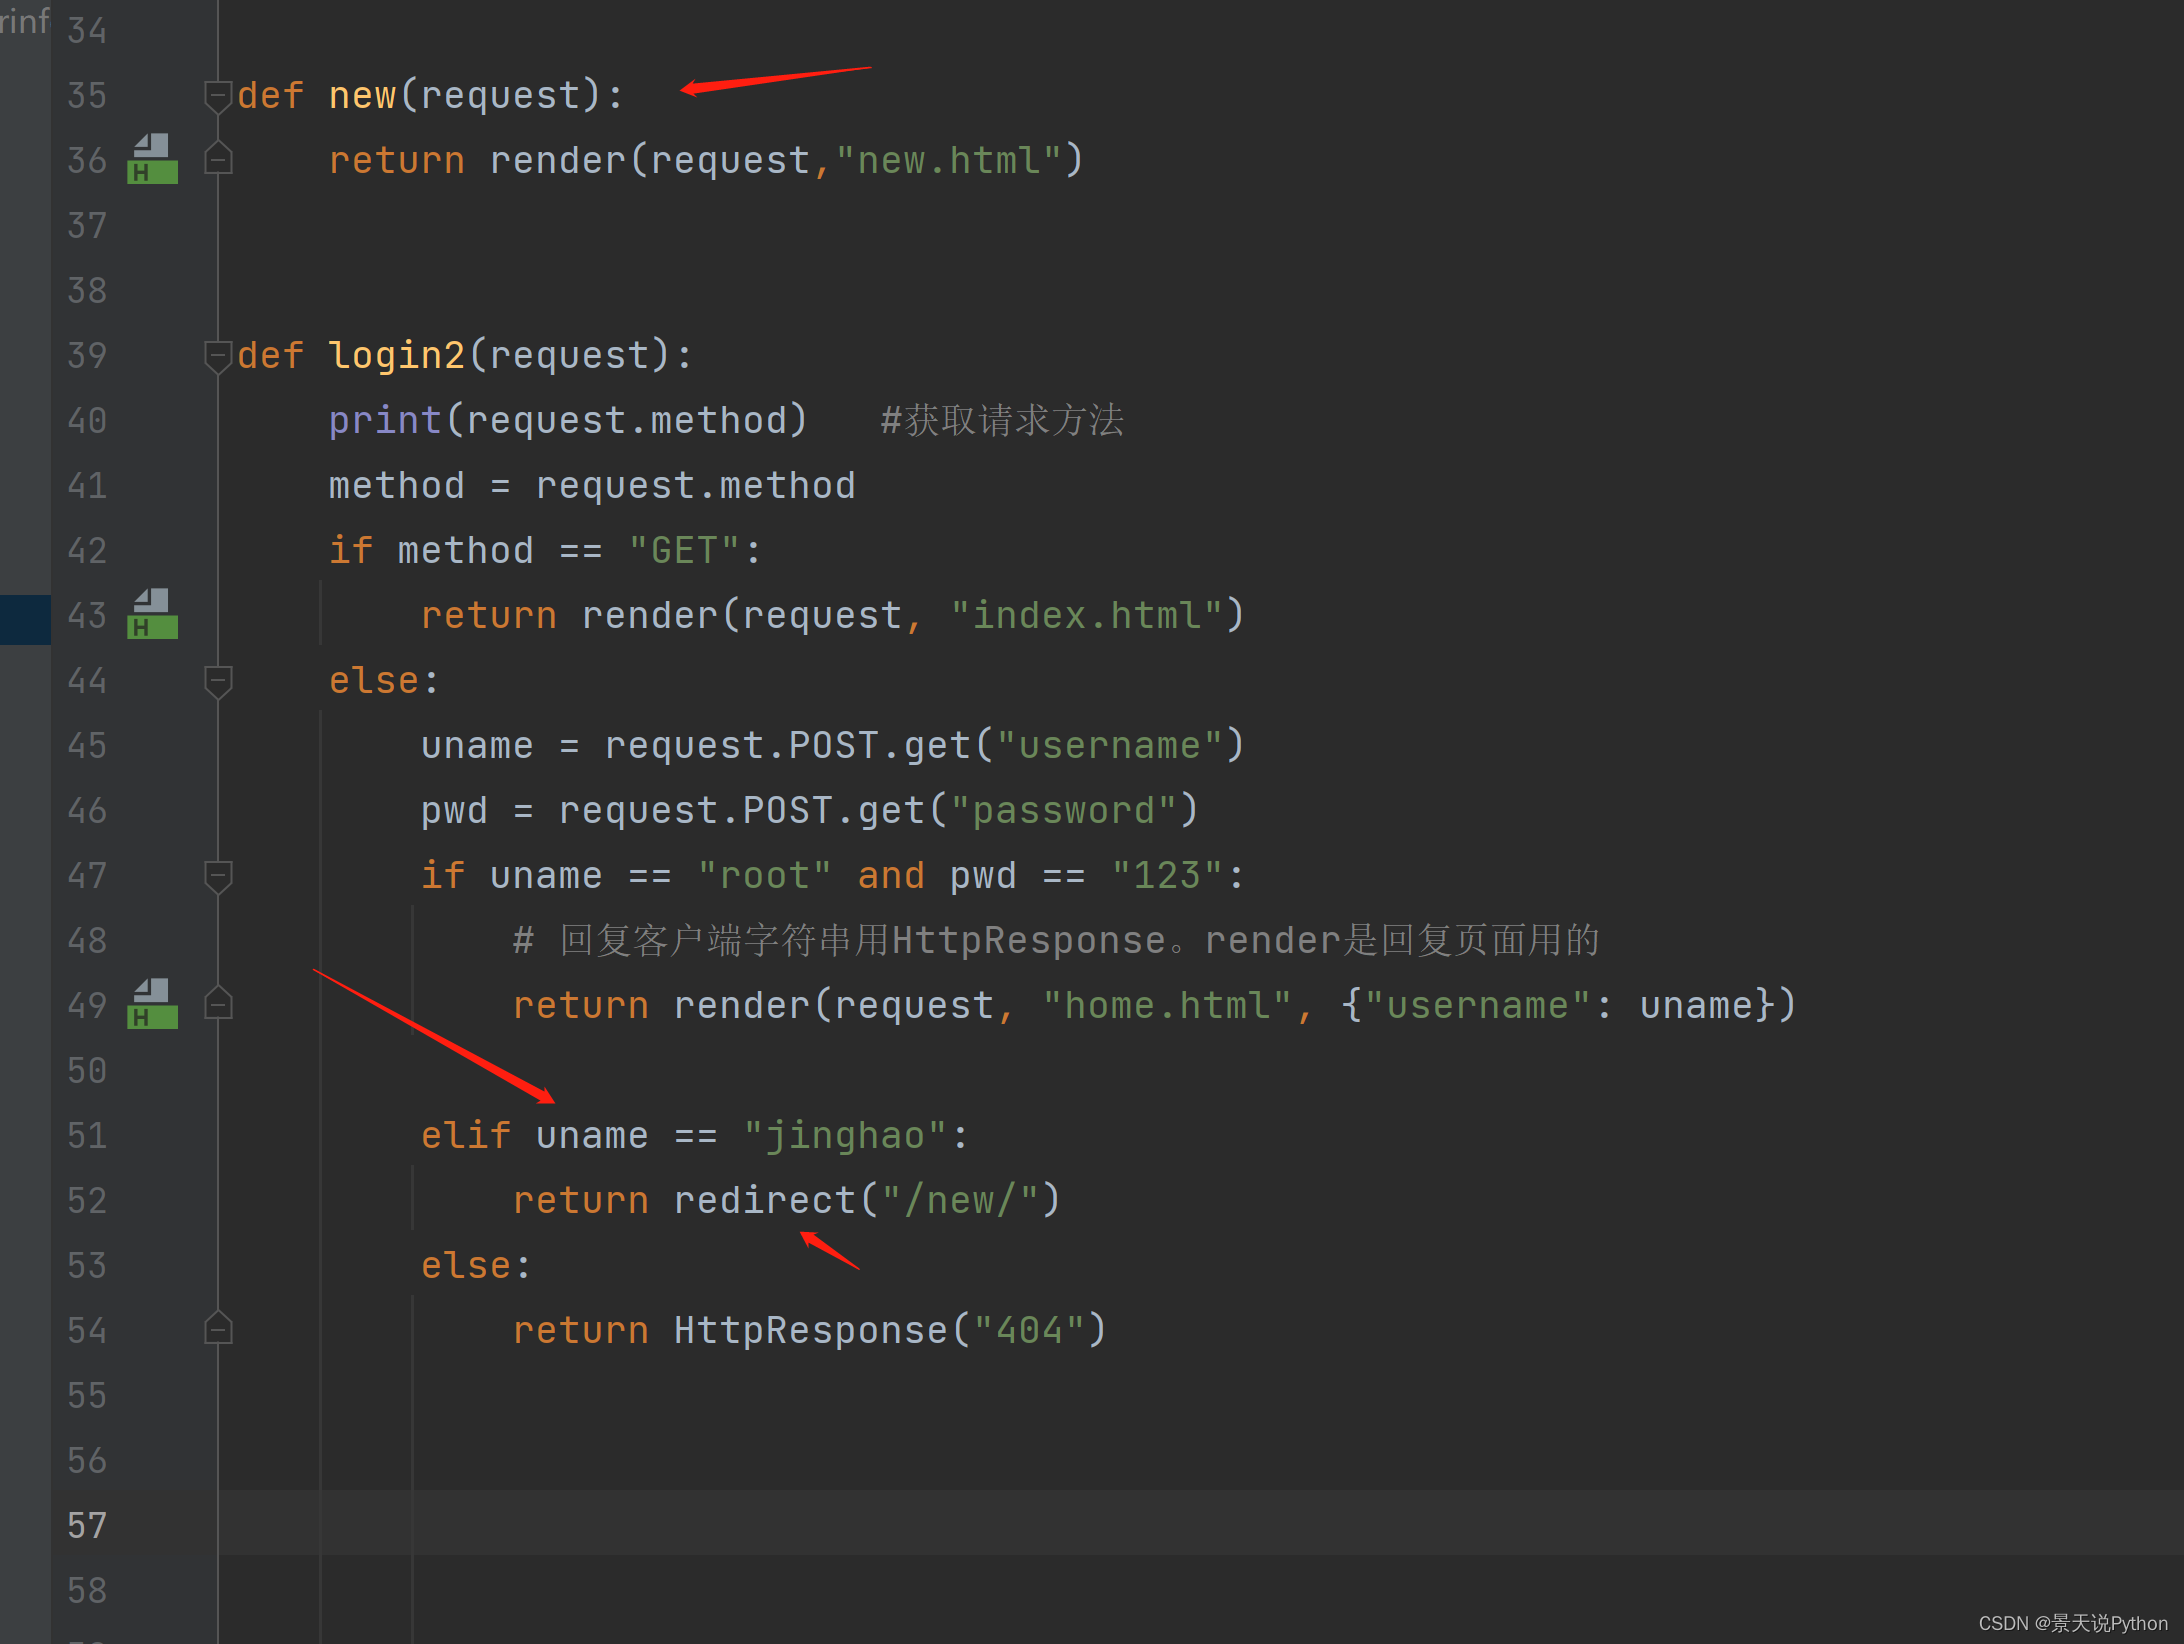Click "password" string on line 46

[x=1064, y=811]
